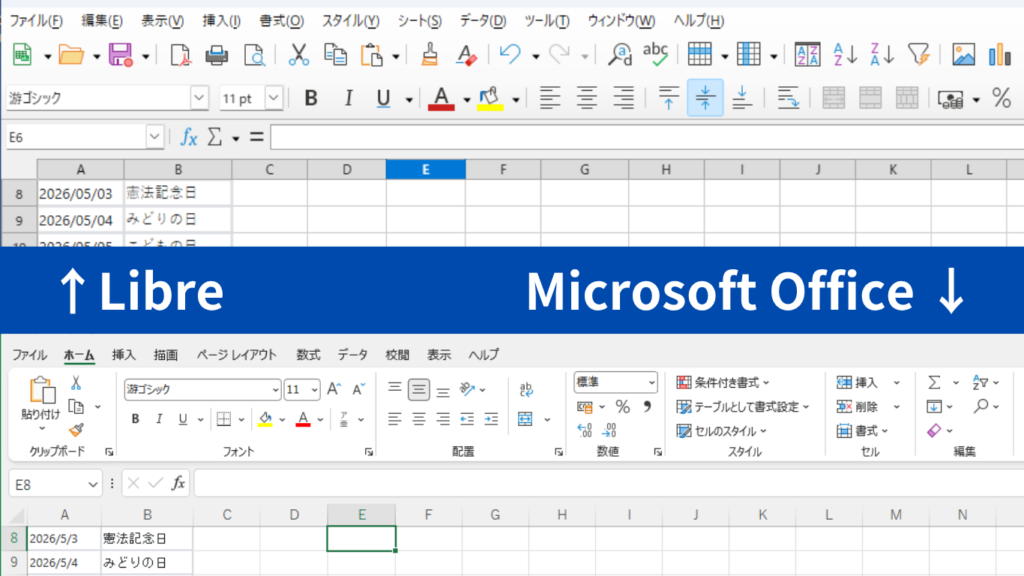1024x576 pixels.
Task: Open the Paste dropdown arrow in LibreOffice
Action: coord(396,57)
